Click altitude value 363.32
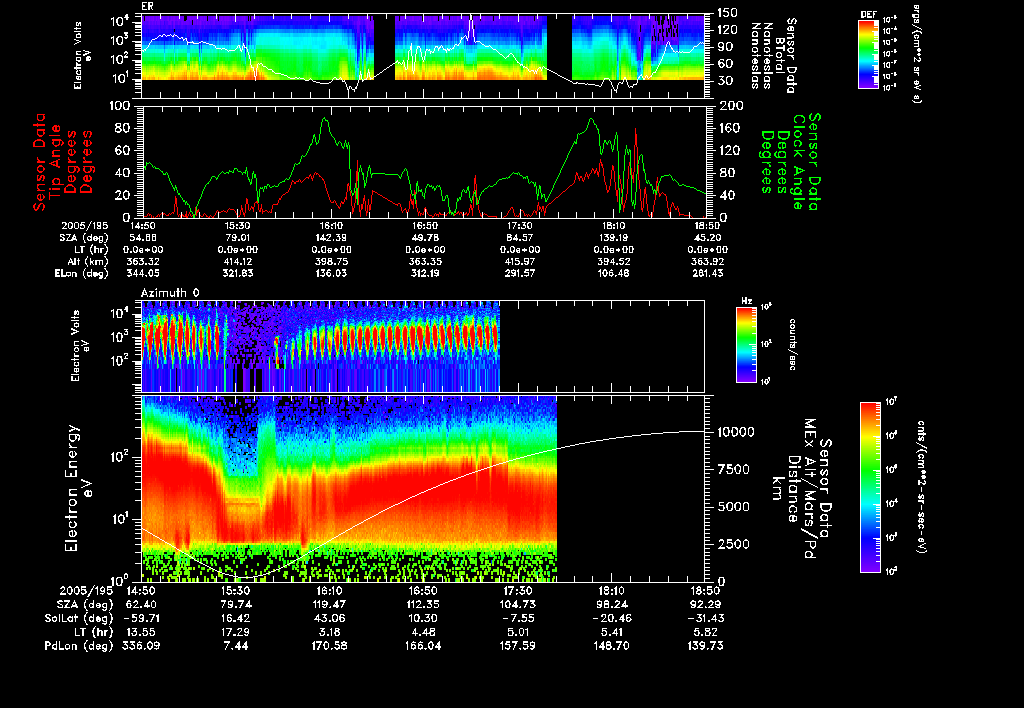Screen dimensions: 1024x708 143,261
